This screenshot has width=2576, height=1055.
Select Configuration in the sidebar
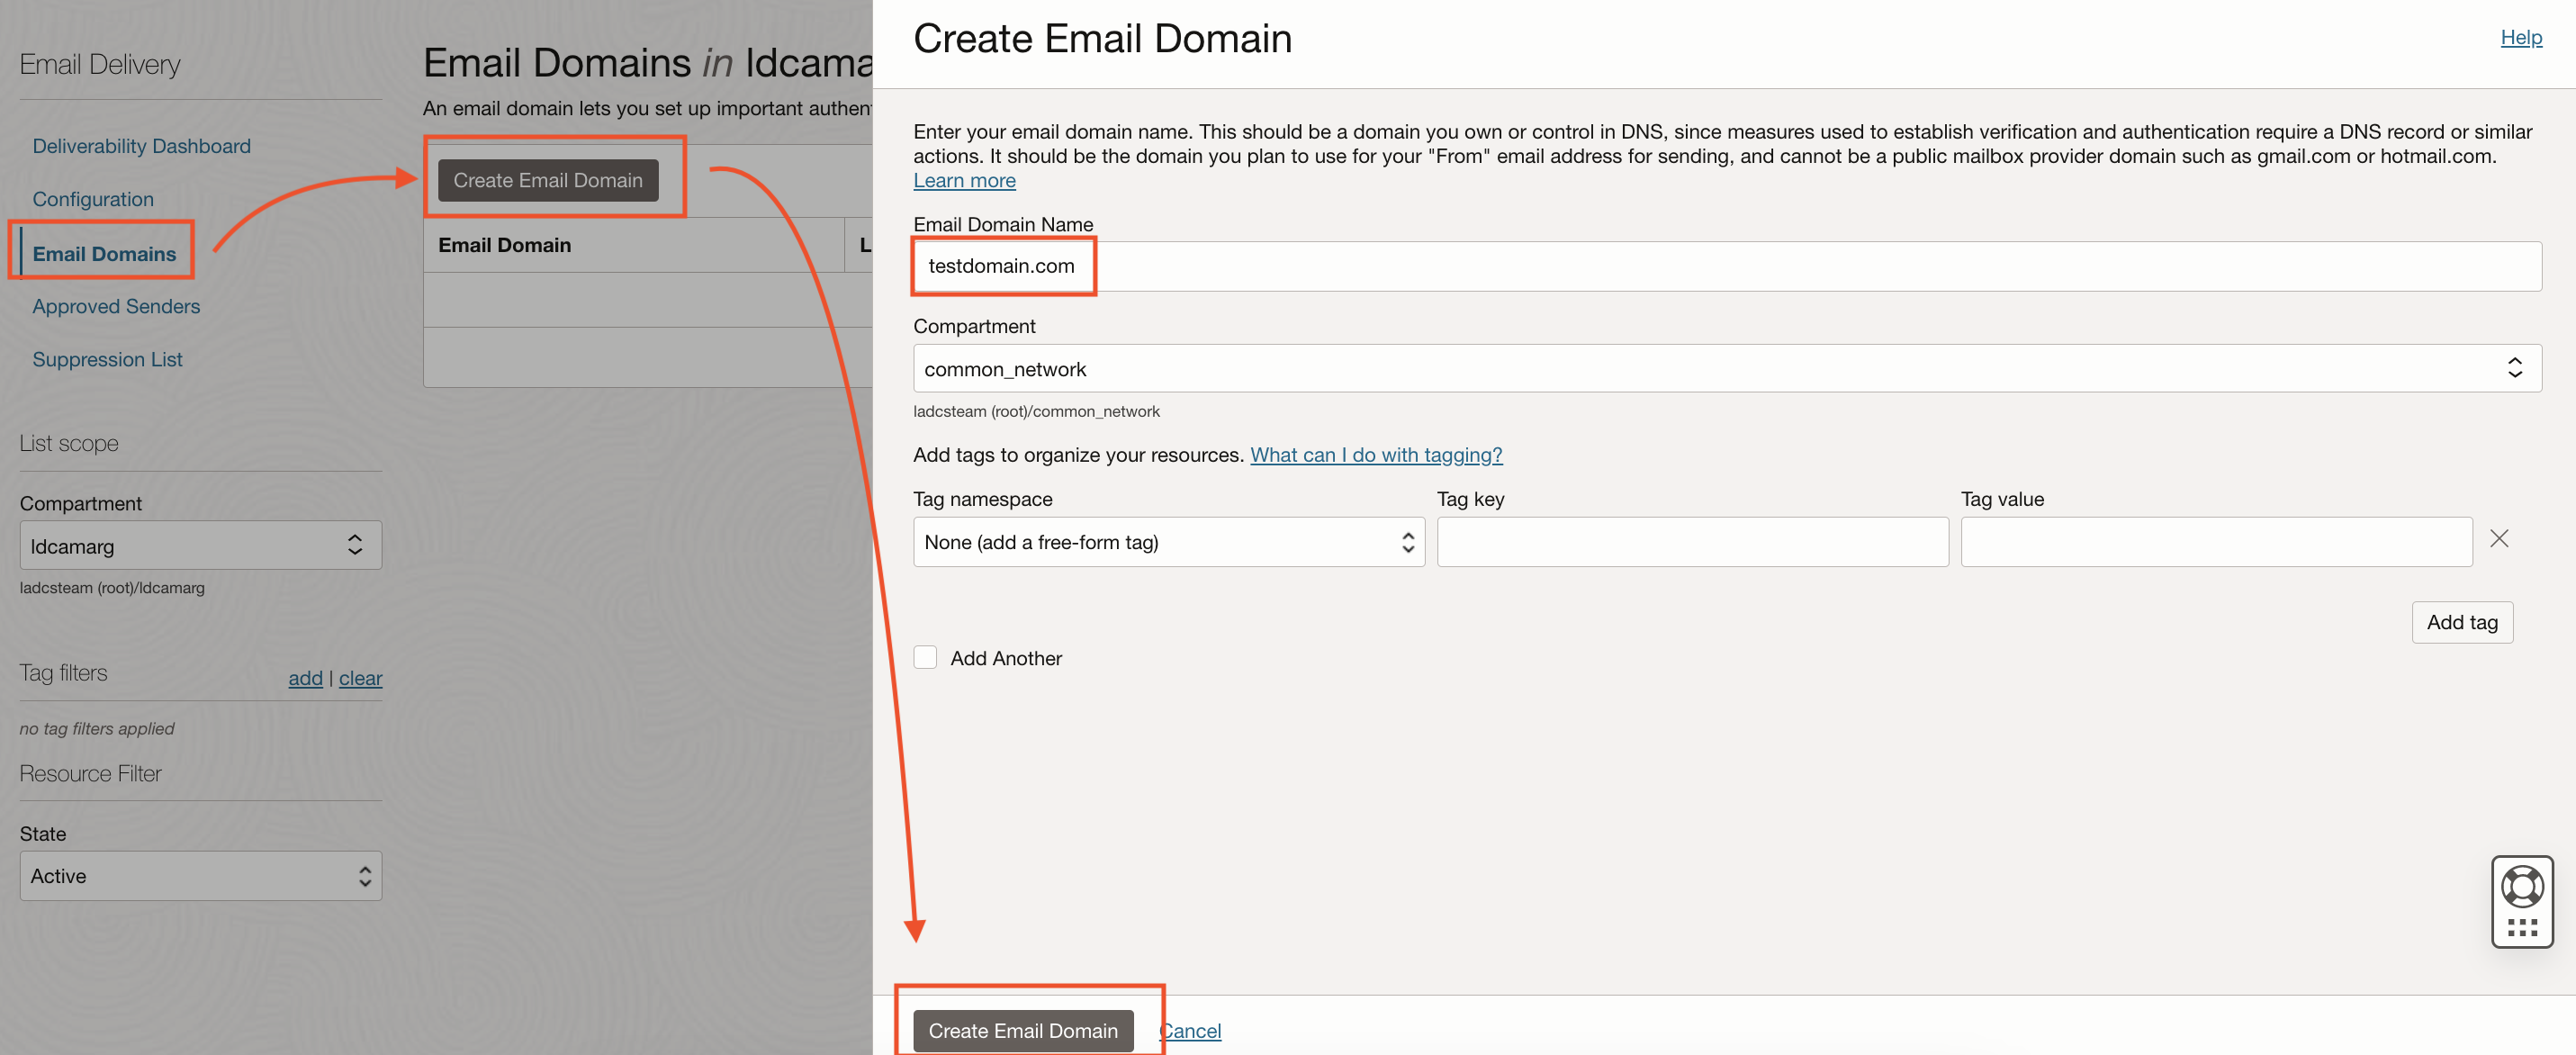pyautogui.click(x=93, y=198)
